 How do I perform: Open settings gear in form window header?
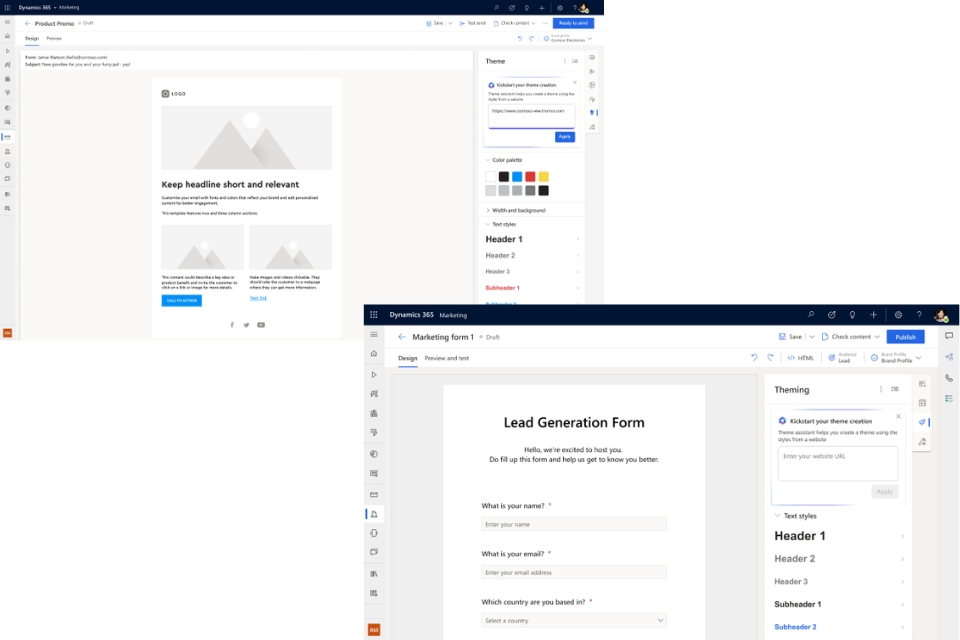coord(898,314)
